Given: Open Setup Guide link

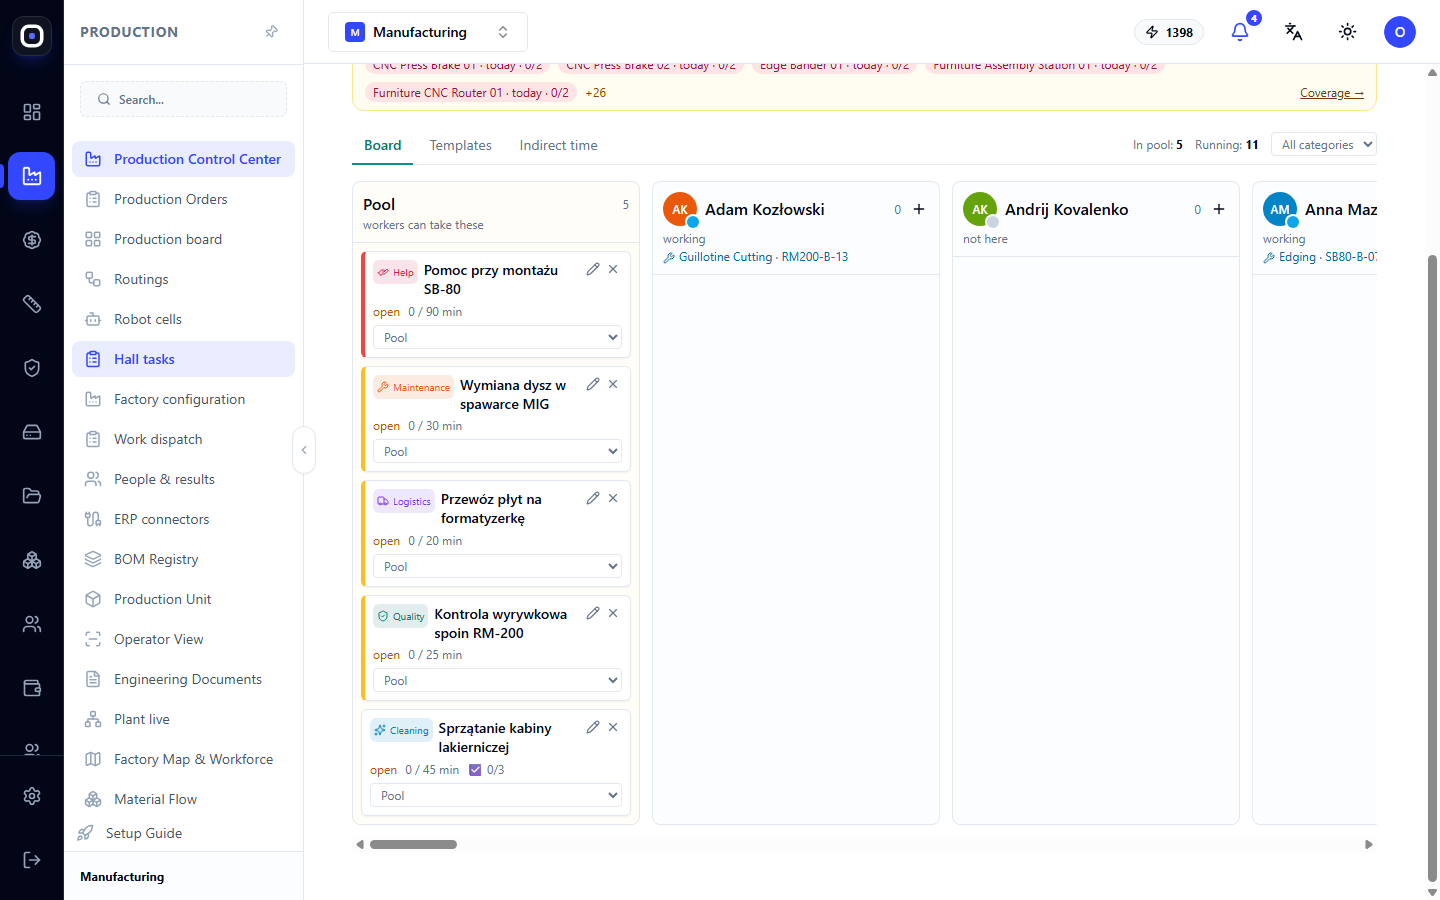Looking at the screenshot, I should 143,833.
